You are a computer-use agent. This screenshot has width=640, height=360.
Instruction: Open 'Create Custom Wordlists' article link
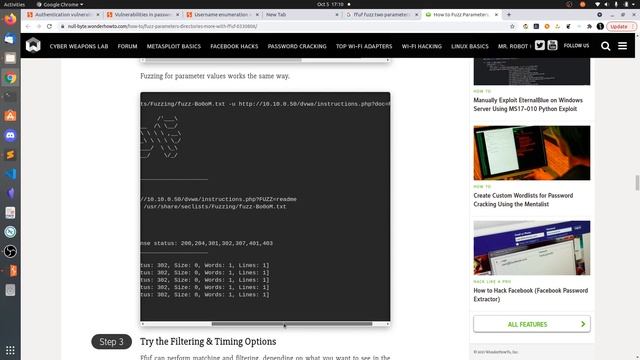coord(523,200)
